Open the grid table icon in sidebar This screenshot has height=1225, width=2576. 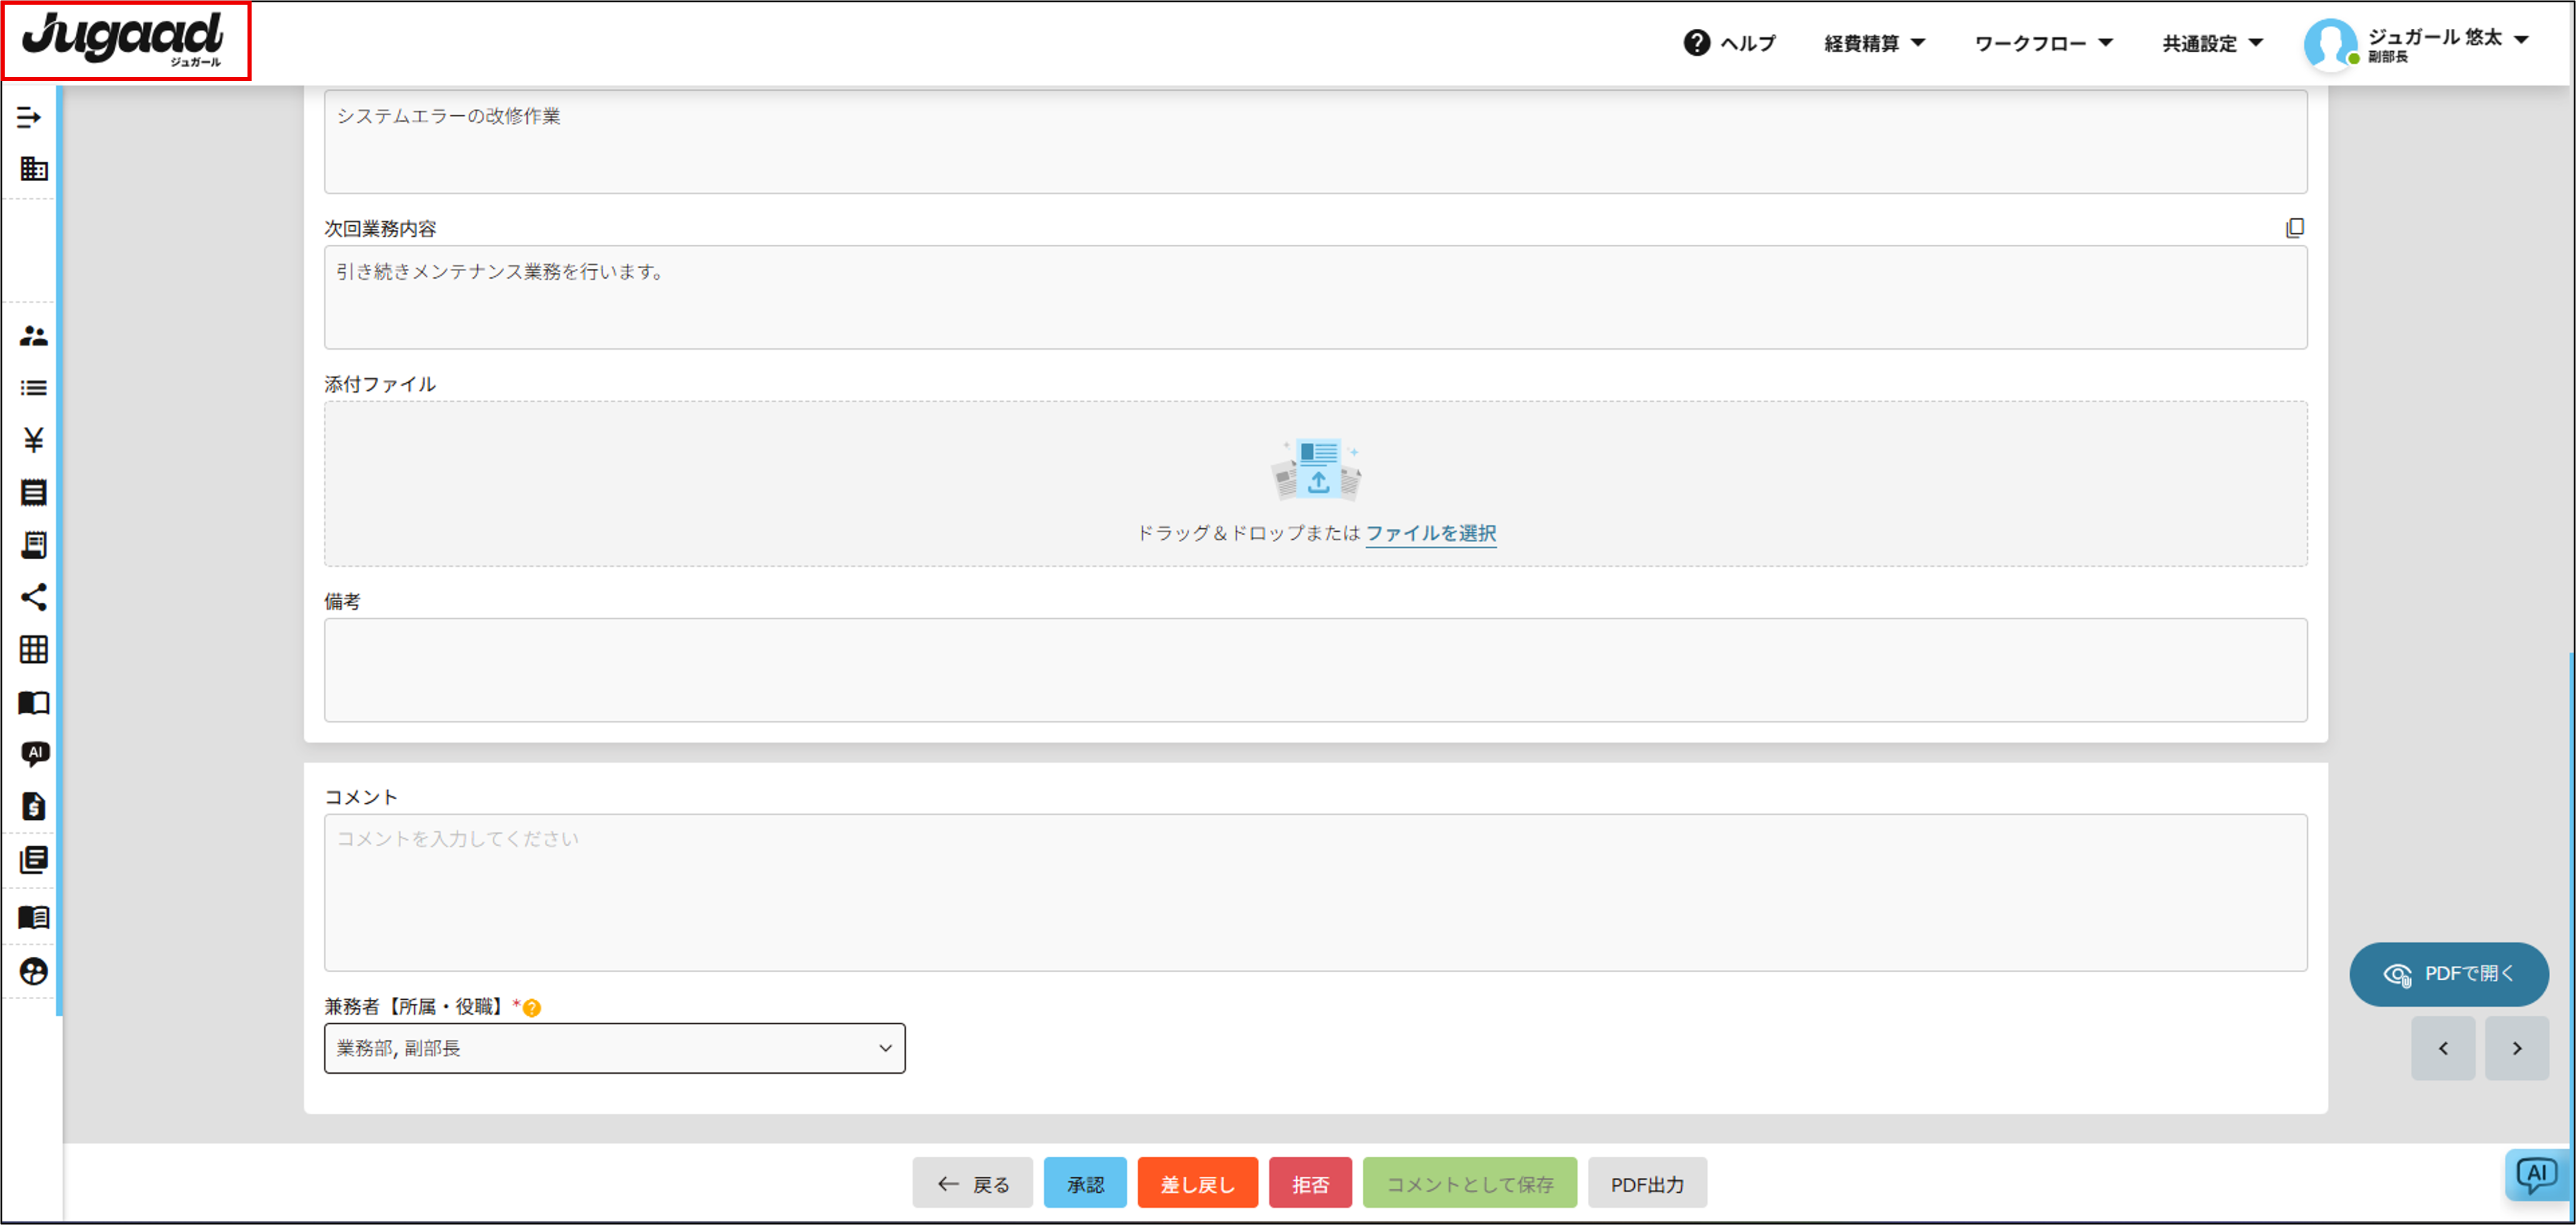point(33,650)
